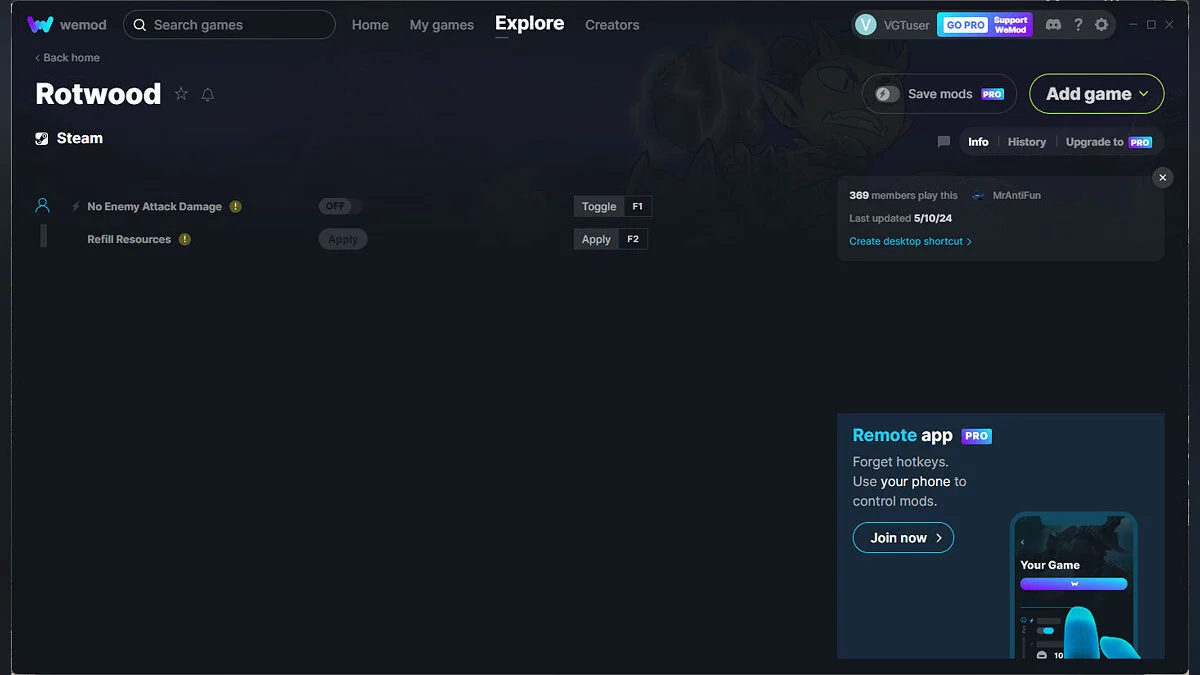Click the Refill Resources label
The width and height of the screenshot is (1200, 675).
129,240
